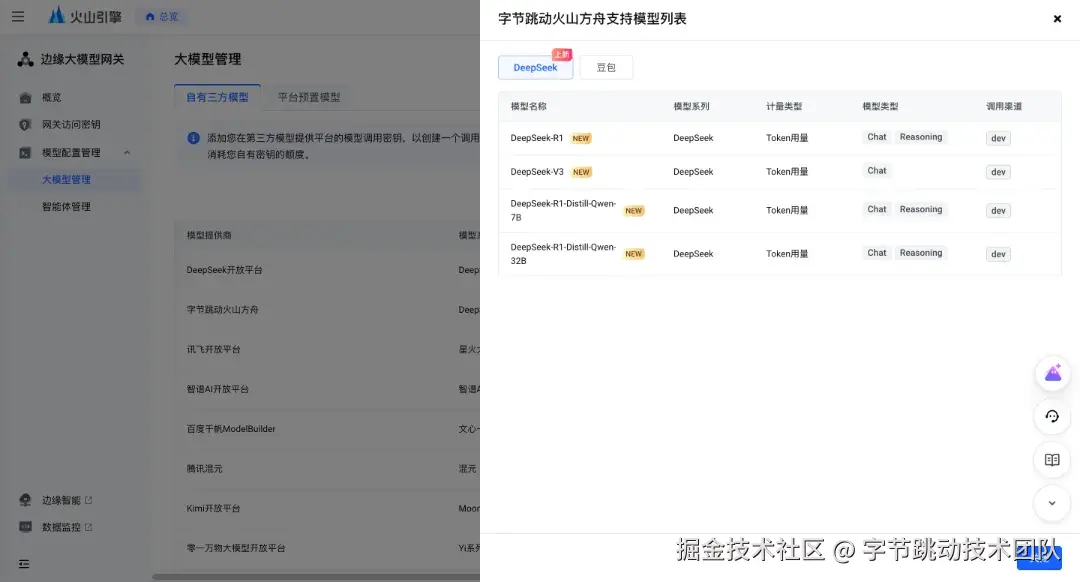The height and width of the screenshot is (582, 1080).
Task: Open the customer service headset icon
Action: 1052,417
